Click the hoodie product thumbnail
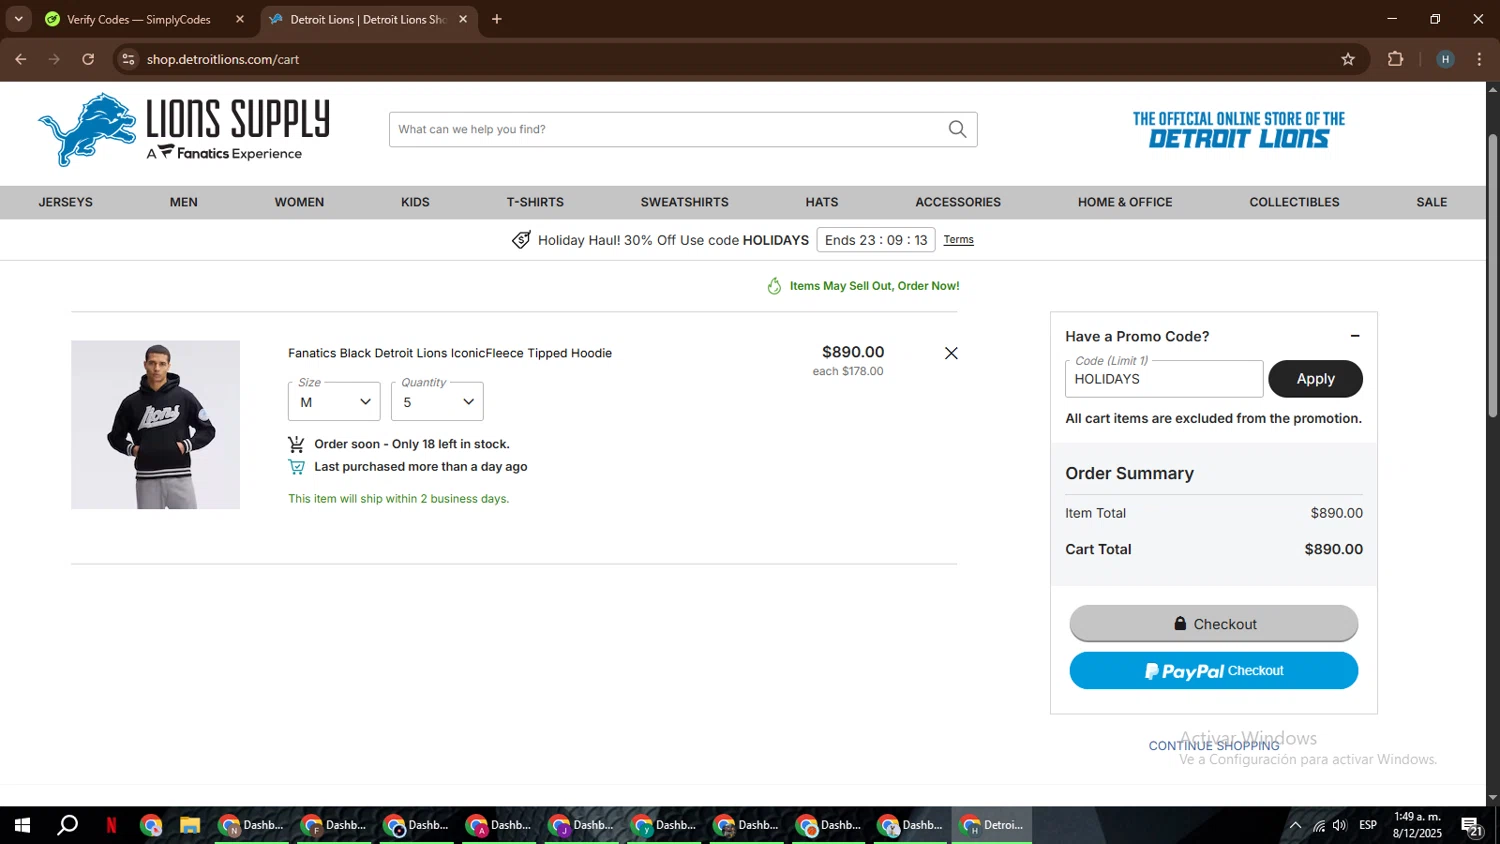 pyautogui.click(x=155, y=425)
